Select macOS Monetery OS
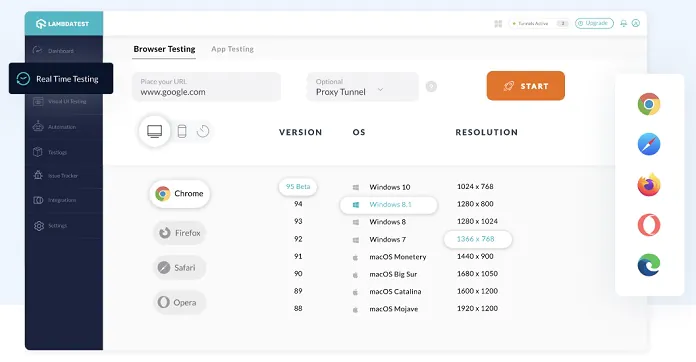Viewport: 696px width, 362px height. coord(390,257)
